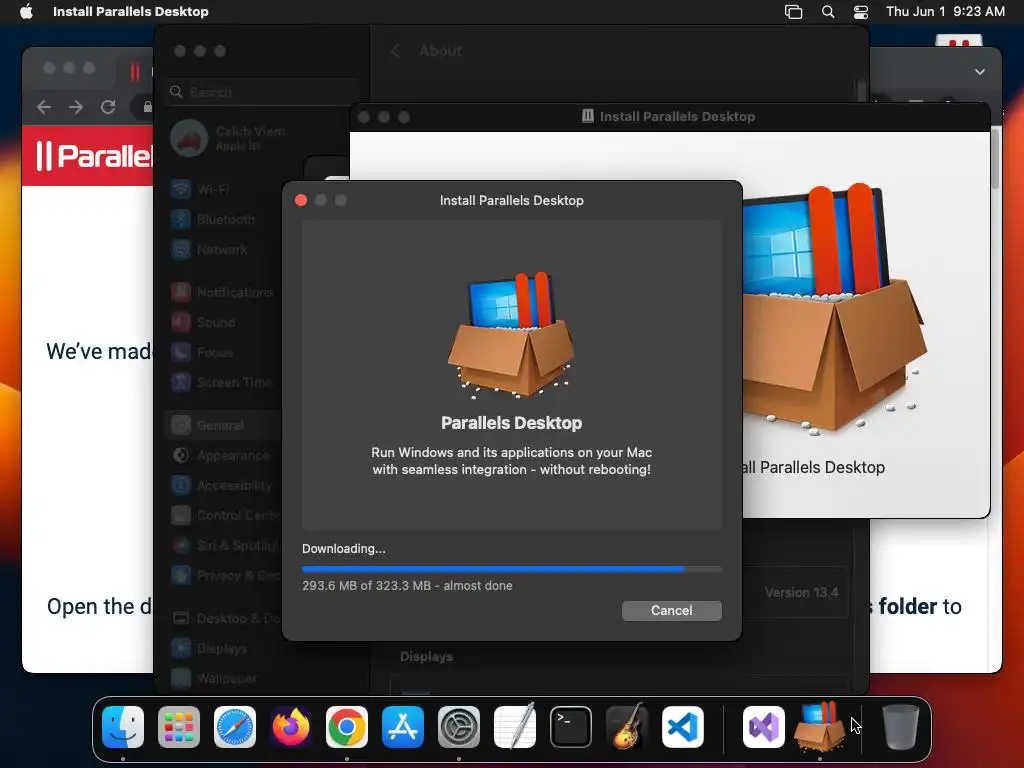Open Visual Studio Code from the Dock
The width and height of the screenshot is (1024, 768).
pyautogui.click(x=682, y=727)
